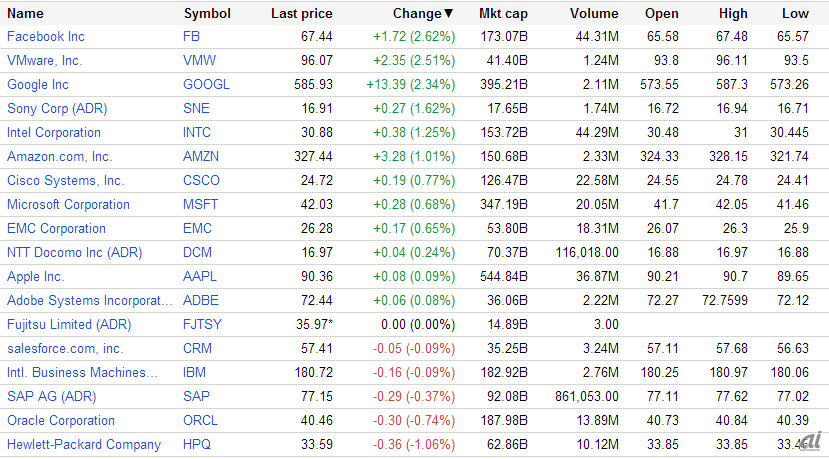Image resolution: width=829 pixels, height=459 pixels.
Task: Open Cisco Systems, Inc. link
Action: (x=66, y=180)
